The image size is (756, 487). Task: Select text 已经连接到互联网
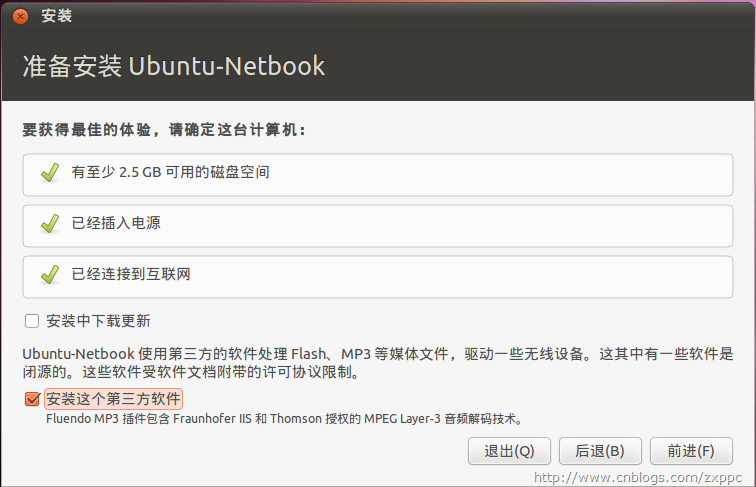coord(131,274)
